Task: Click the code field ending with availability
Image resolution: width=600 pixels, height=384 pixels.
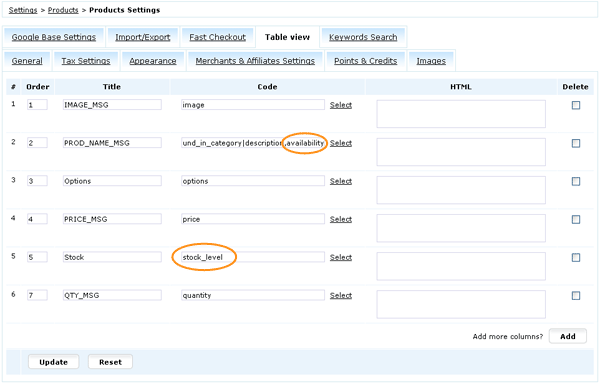Action: pos(253,143)
